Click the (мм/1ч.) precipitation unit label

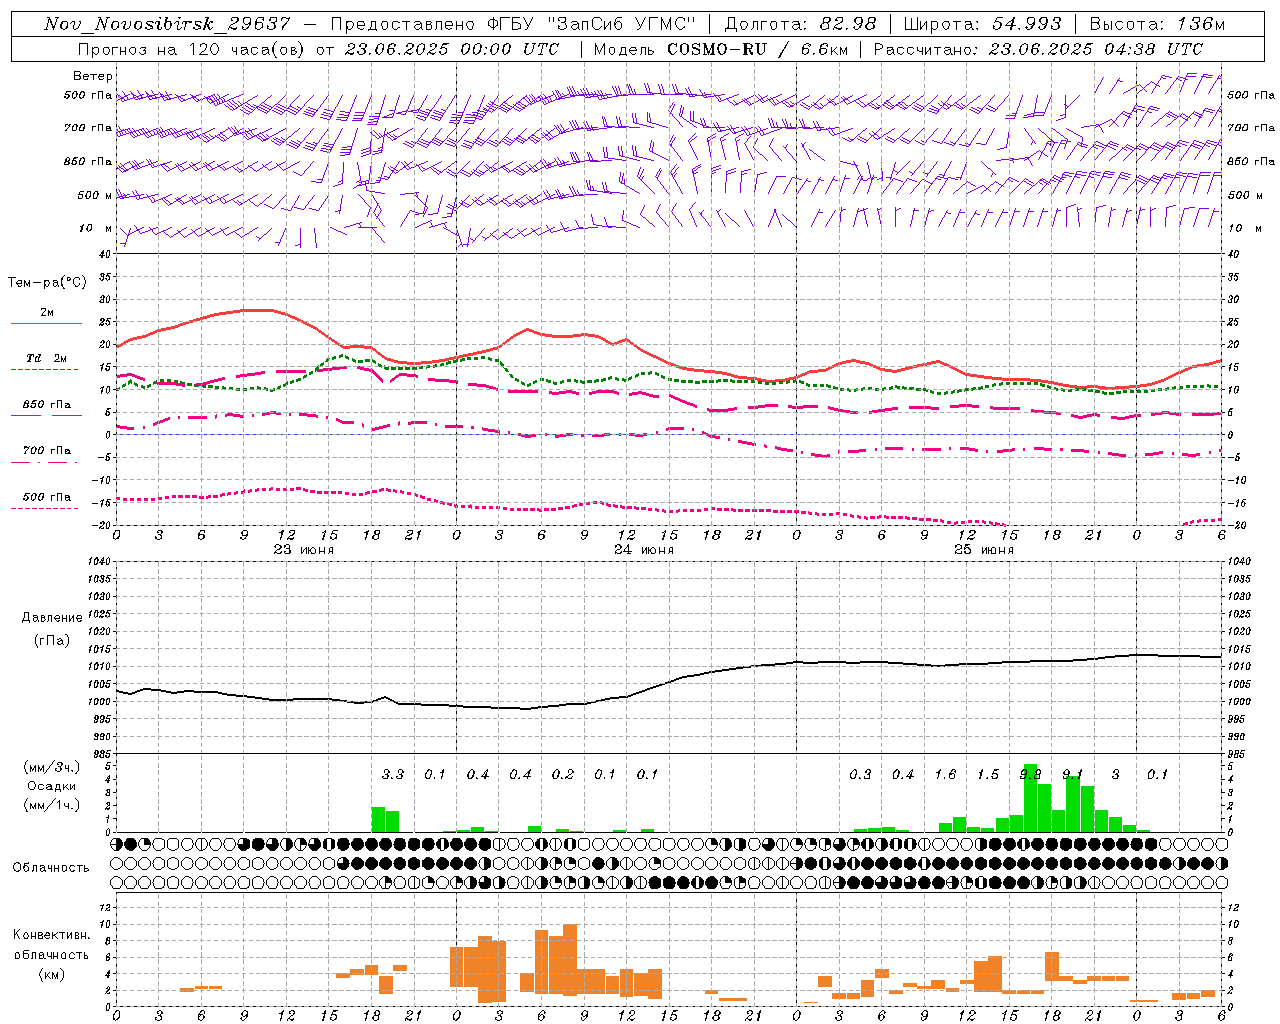(52, 805)
